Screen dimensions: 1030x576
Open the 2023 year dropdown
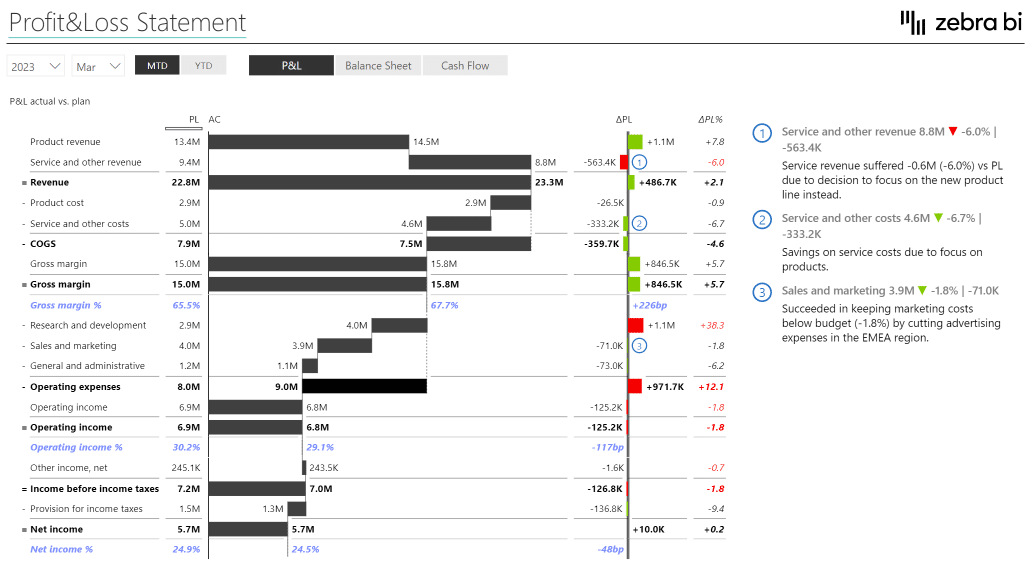[x=35, y=65]
